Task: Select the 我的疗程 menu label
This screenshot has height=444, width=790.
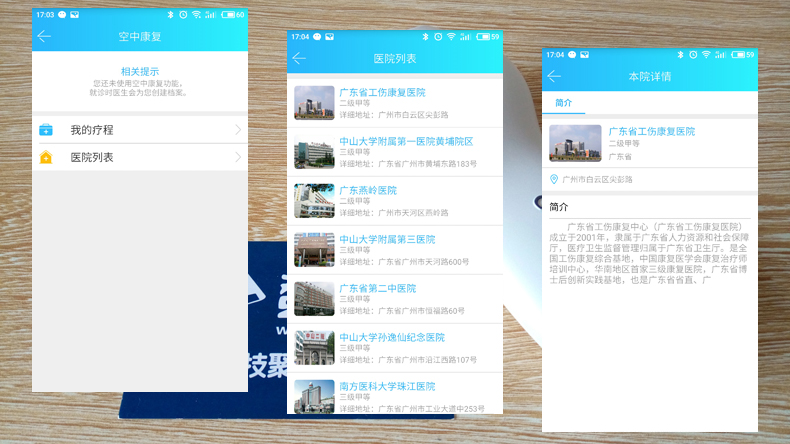Action: click(92, 130)
